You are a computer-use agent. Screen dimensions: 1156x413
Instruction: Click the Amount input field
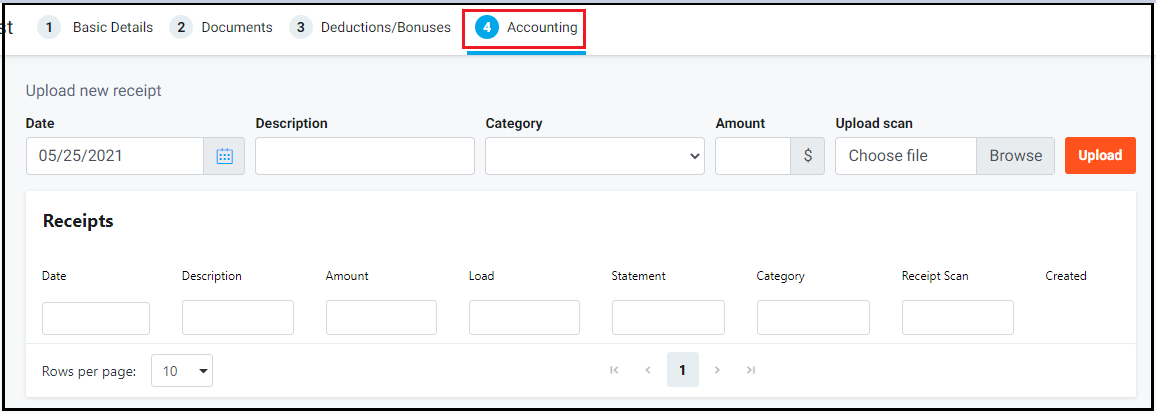click(753, 156)
